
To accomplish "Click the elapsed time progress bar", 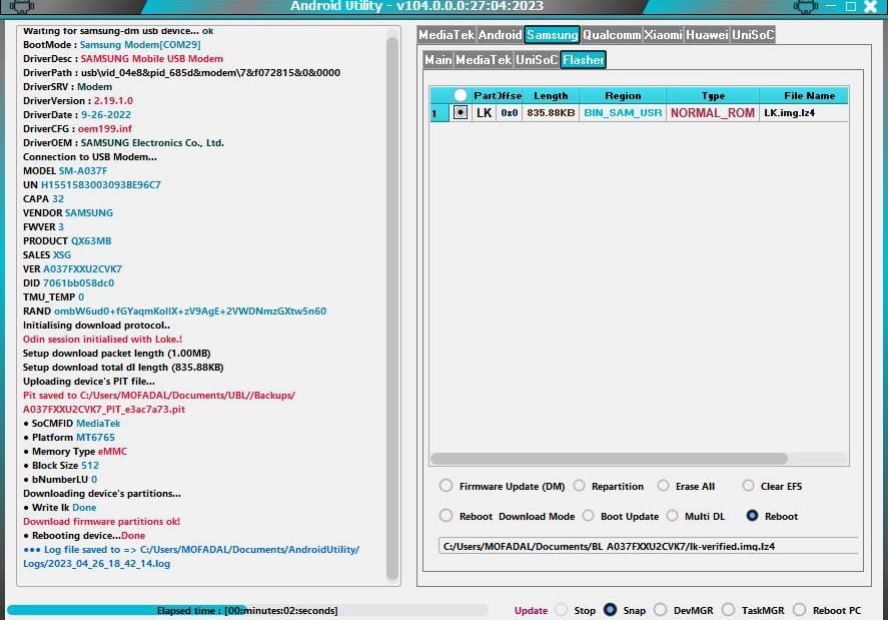I will [247, 610].
